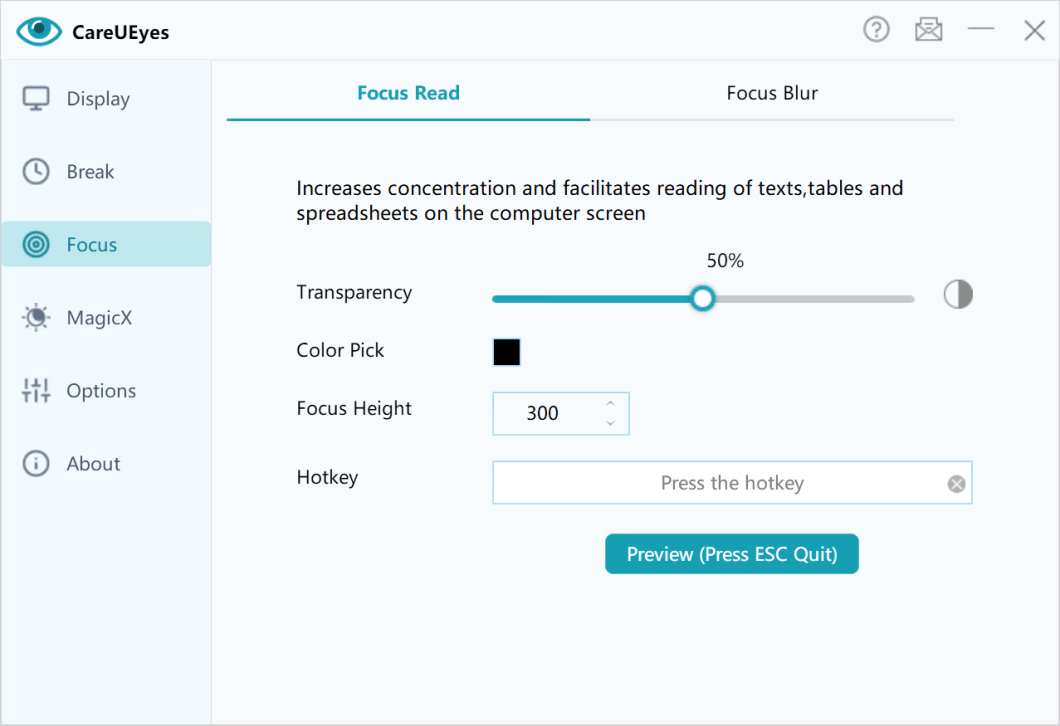Open the Break section label

pyautogui.click(x=91, y=172)
